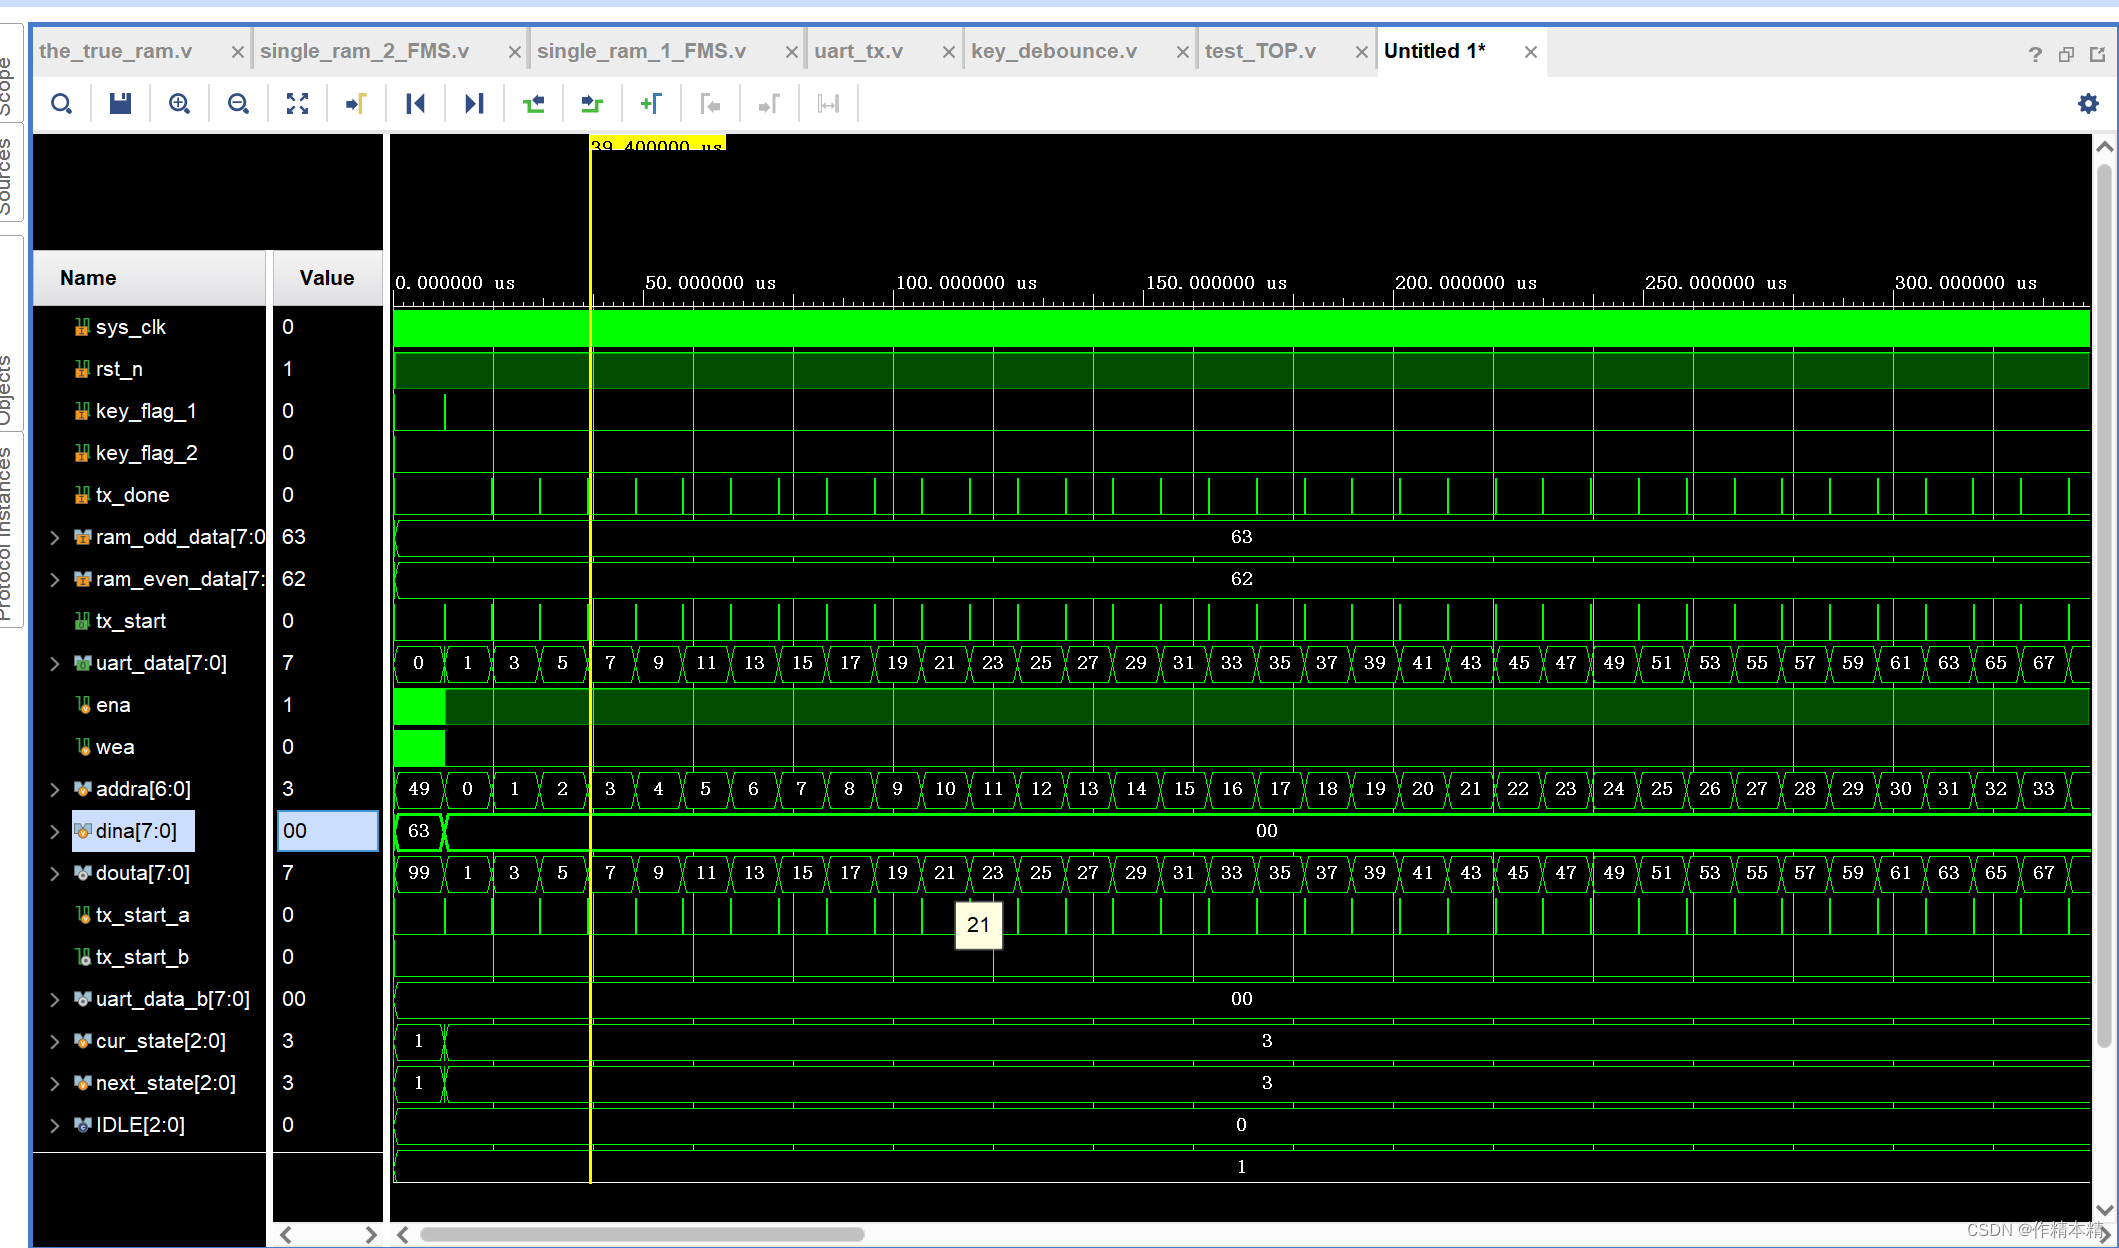Viewport: 2119px width, 1248px height.
Task: Click the yellow cursor time label
Action: [657, 144]
